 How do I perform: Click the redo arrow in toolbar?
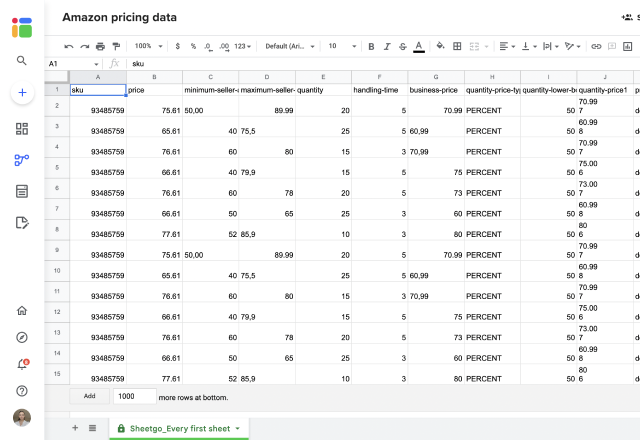pos(84,47)
